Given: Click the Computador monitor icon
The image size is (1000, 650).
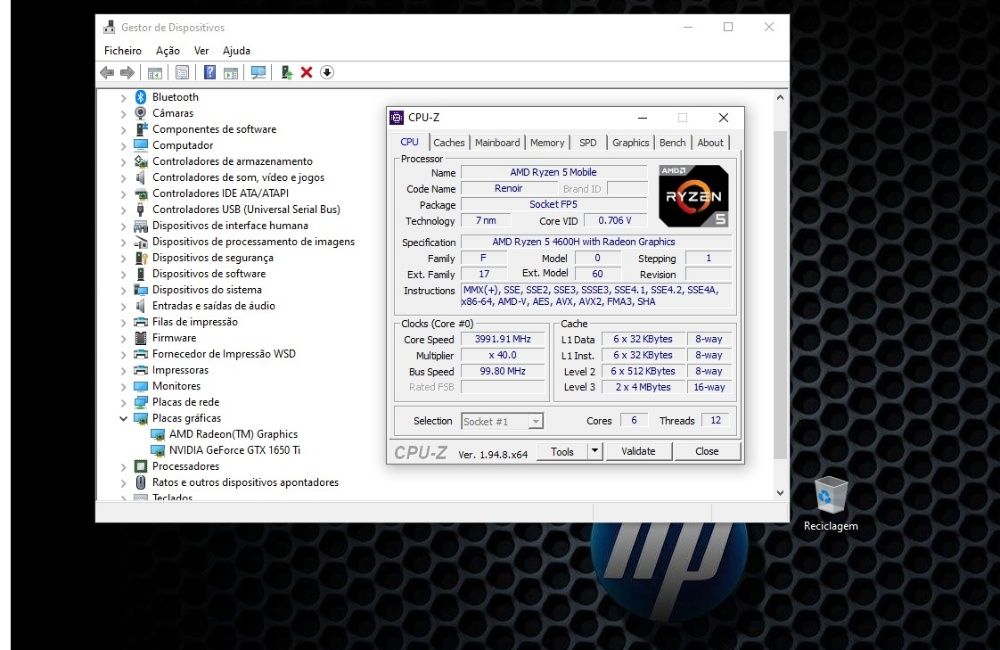Looking at the screenshot, I should pyautogui.click(x=141, y=145).
